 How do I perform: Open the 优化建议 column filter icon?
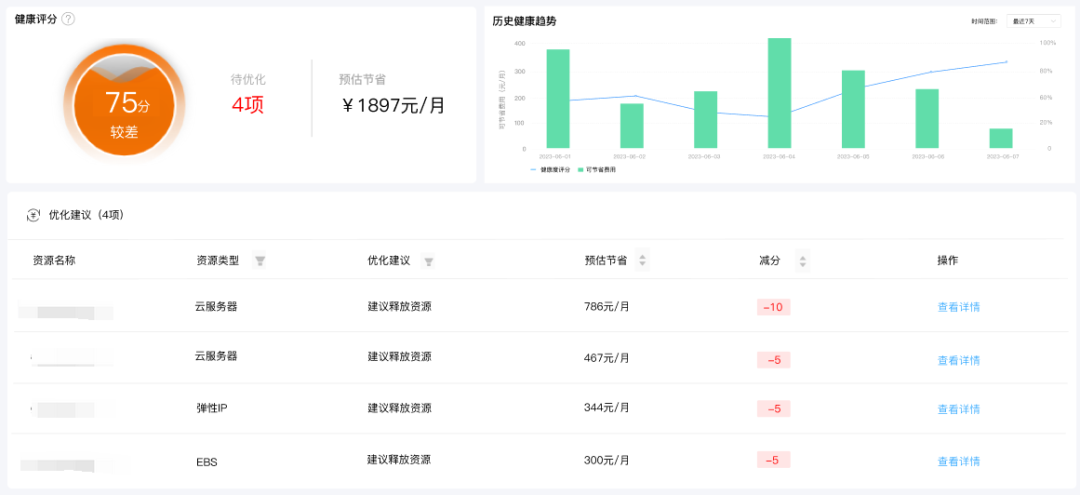click(x=428, y=262)
